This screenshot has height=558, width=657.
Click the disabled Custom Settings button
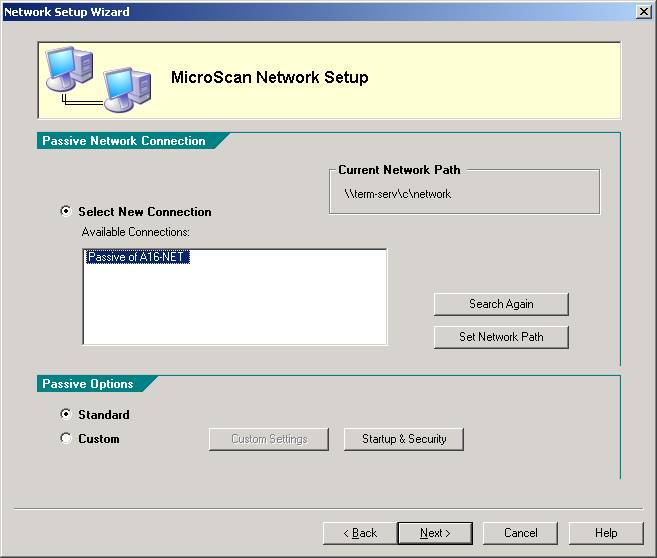(x=269, y=439)
